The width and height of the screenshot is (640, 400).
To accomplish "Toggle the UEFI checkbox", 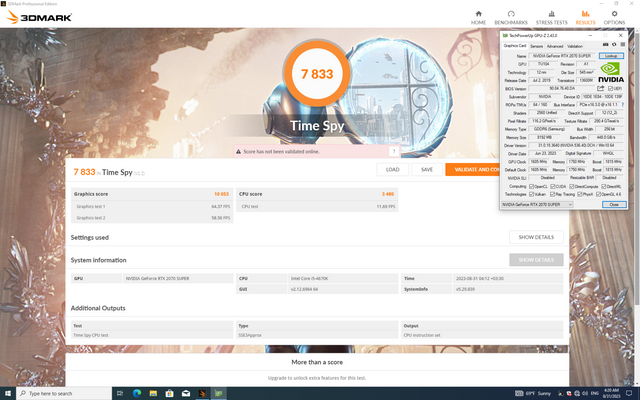I will point(610,88).
